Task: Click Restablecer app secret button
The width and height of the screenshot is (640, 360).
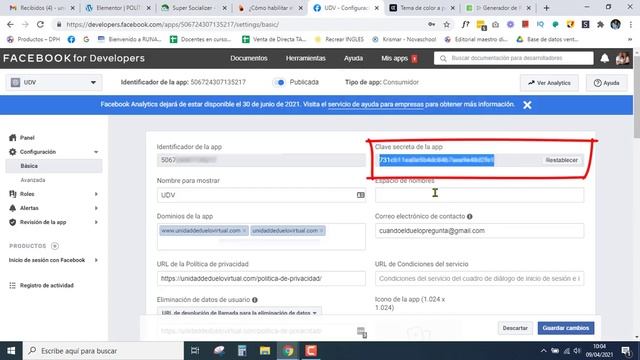Action: click(562, 160)
